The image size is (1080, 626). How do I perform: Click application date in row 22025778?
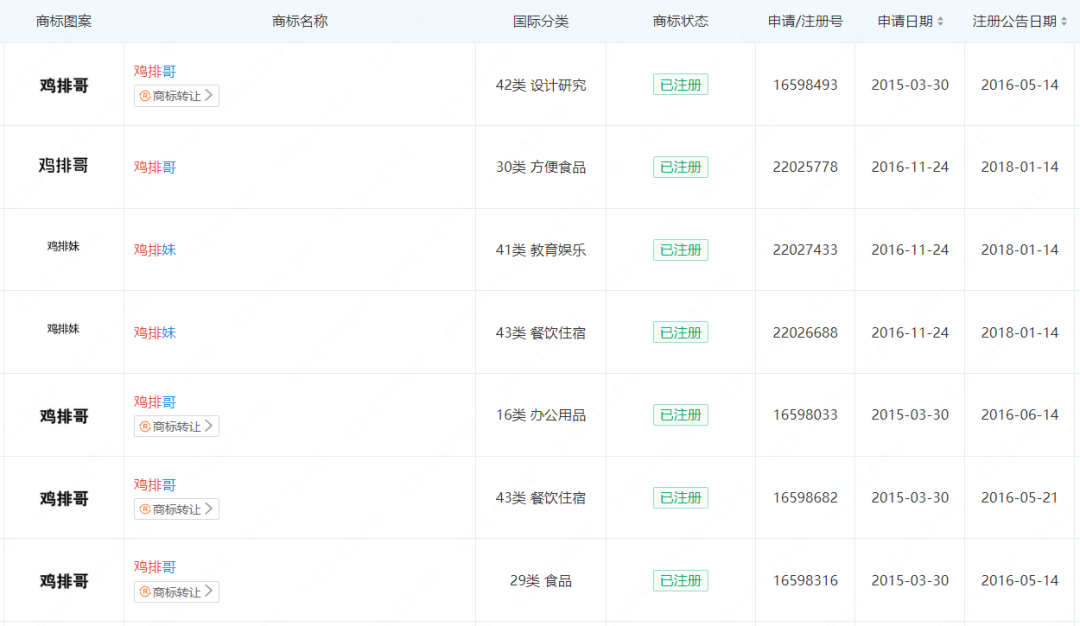[910, 167]
